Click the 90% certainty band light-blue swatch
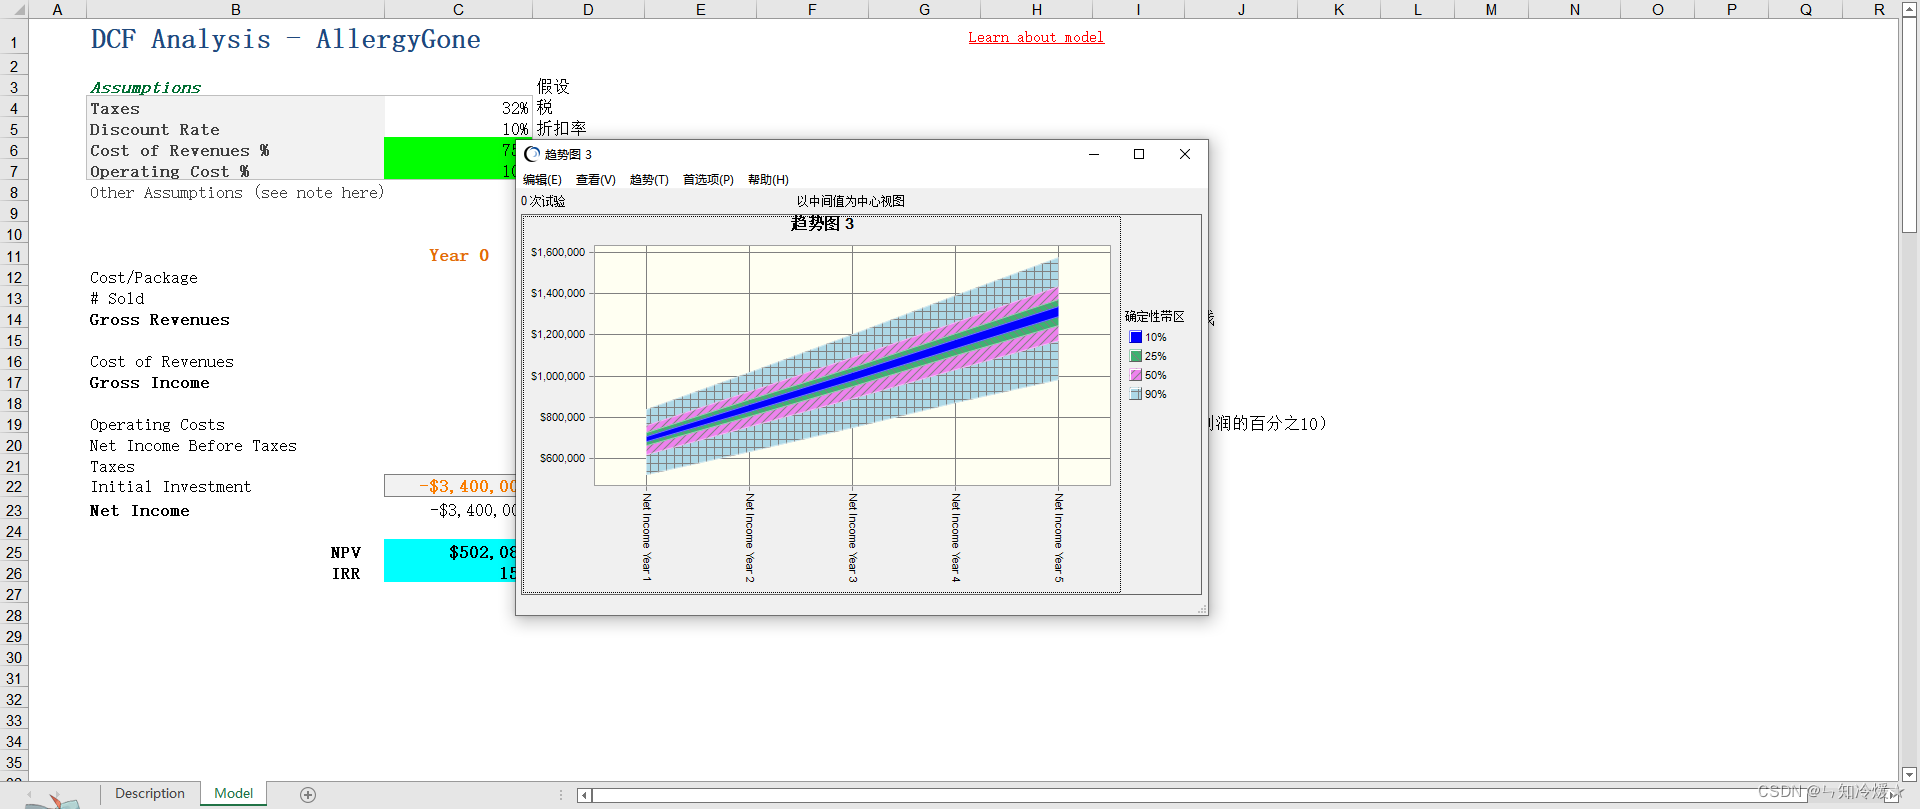 (x=1136, y=394)
